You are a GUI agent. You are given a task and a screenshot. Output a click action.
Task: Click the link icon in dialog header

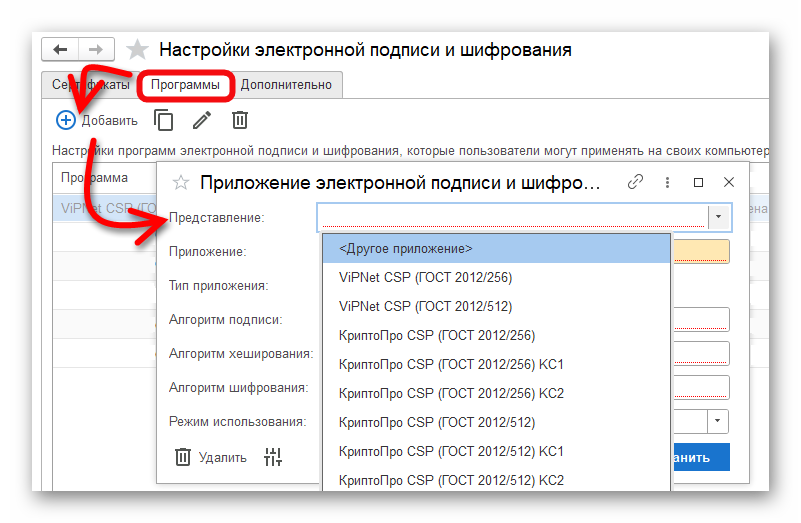click(635, 182)
